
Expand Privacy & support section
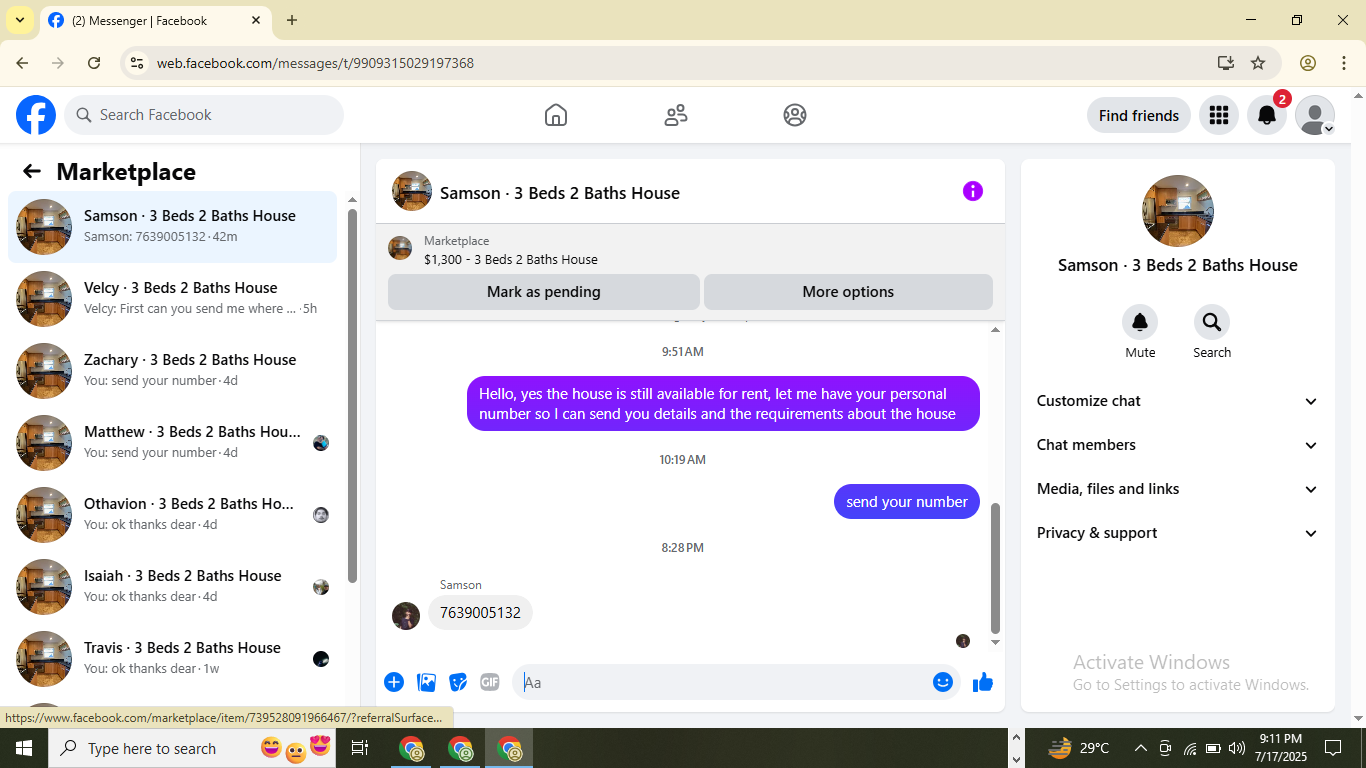[1178, 533]
